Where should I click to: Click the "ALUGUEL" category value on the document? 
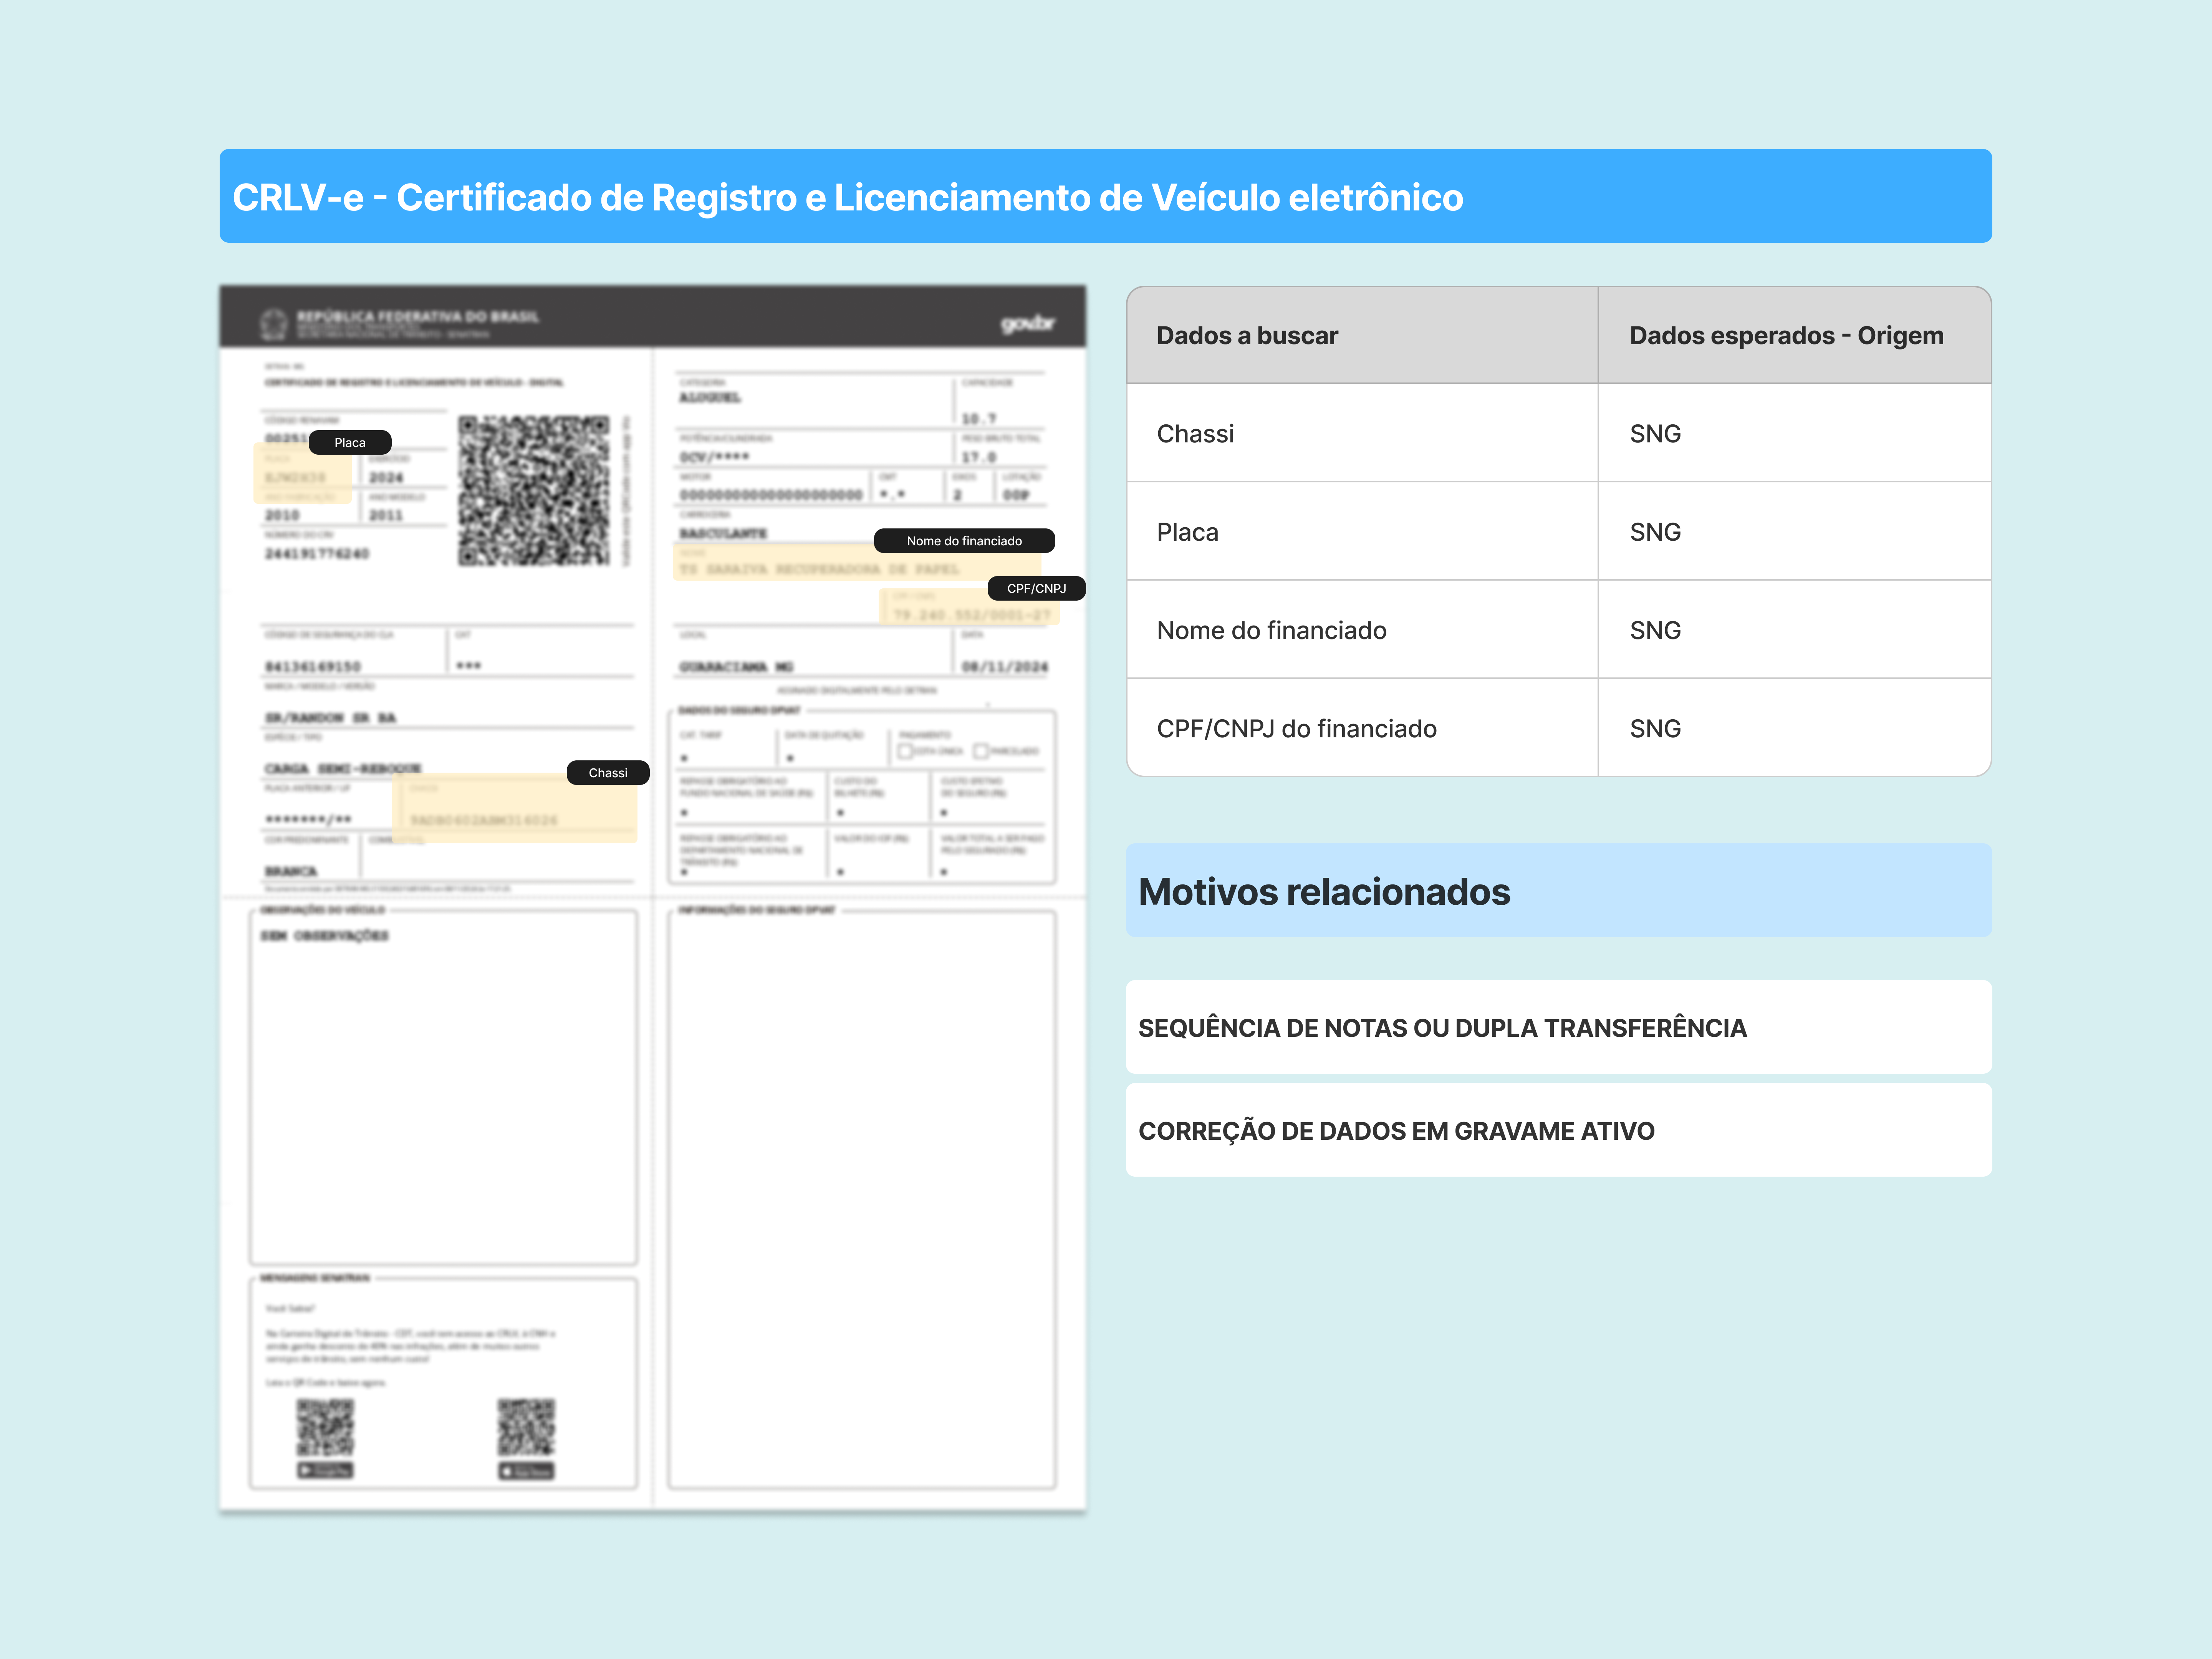(x=710, y=398)
